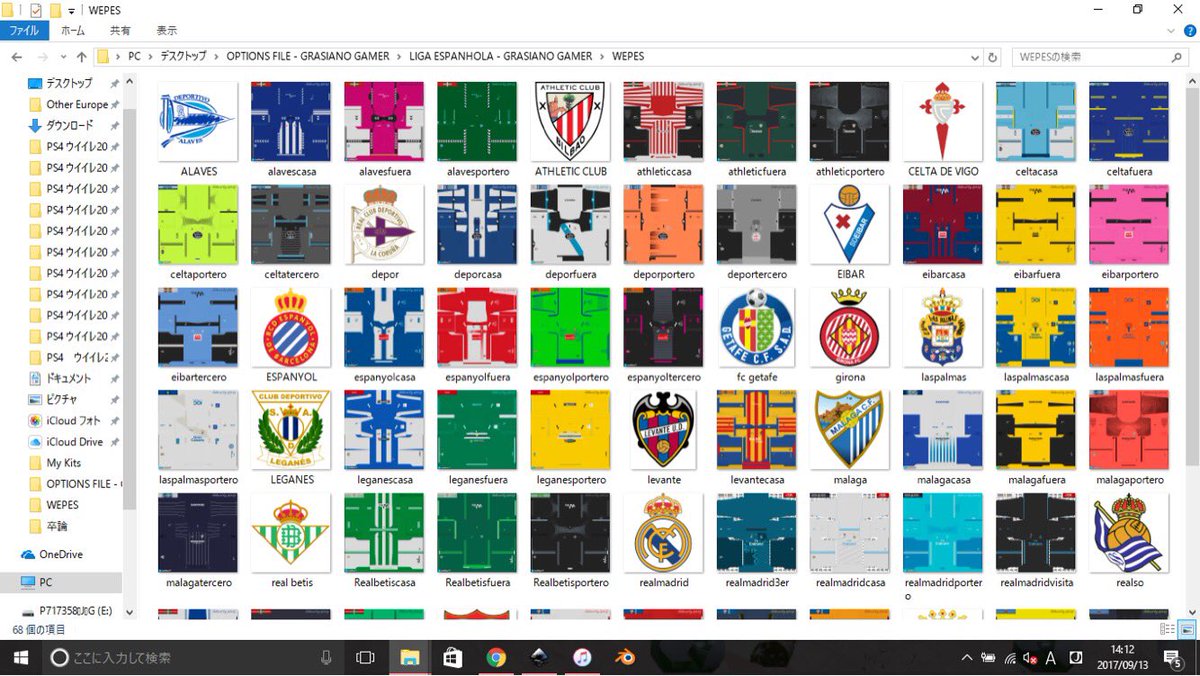Click LIGA ESPANHOLA - GRASIANO GAMER breadcrumb

(x=500, y=57)
